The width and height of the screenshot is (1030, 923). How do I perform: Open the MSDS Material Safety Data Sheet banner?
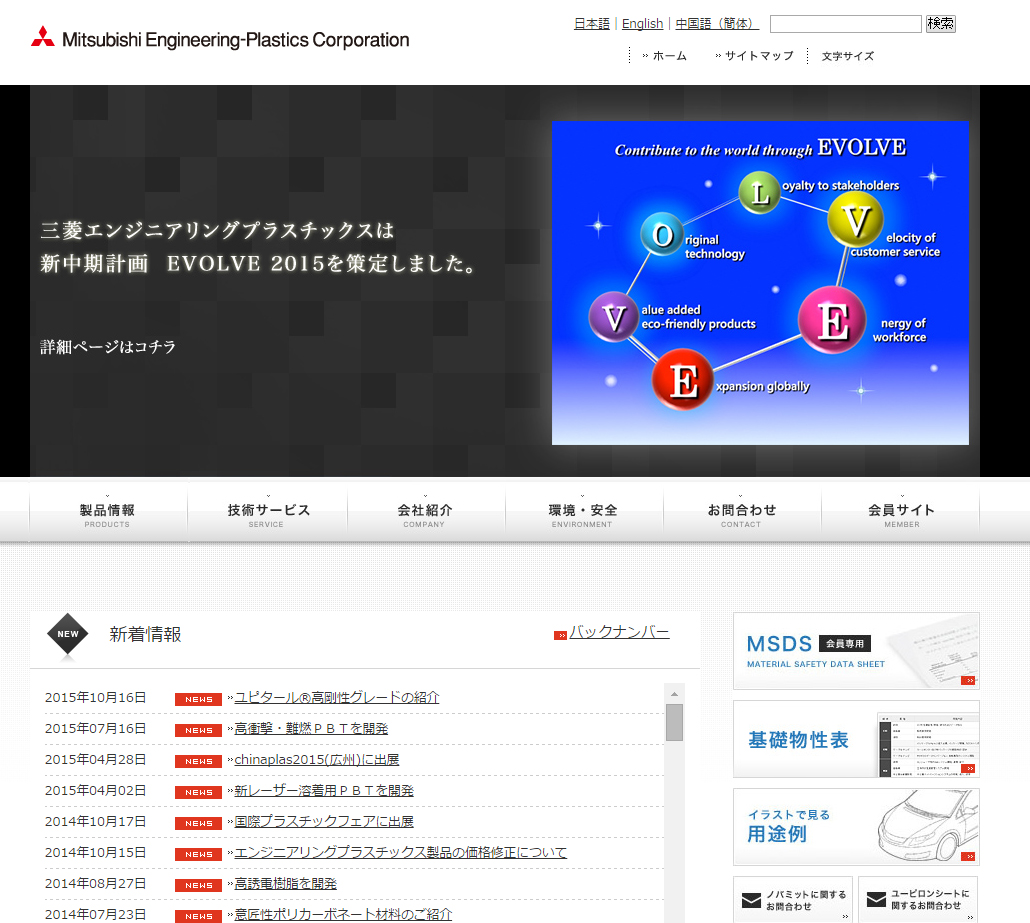coord(856,651)
